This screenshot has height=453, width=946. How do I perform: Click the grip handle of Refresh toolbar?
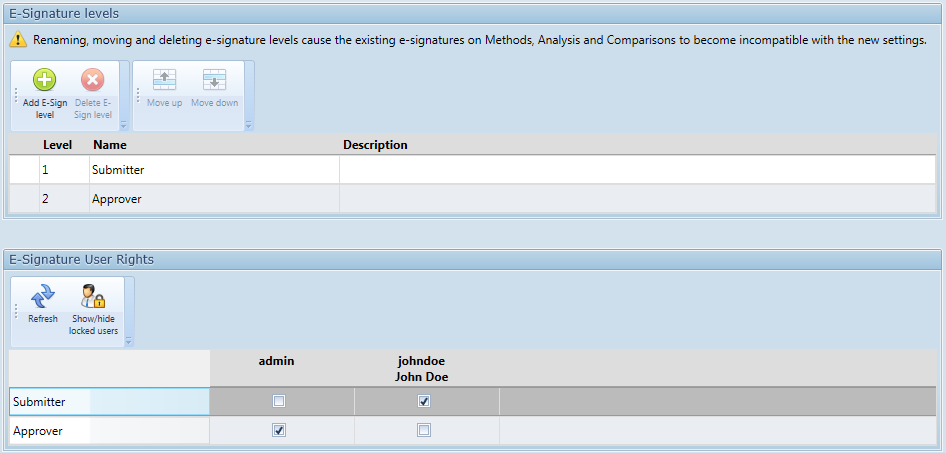click(16, 311)
